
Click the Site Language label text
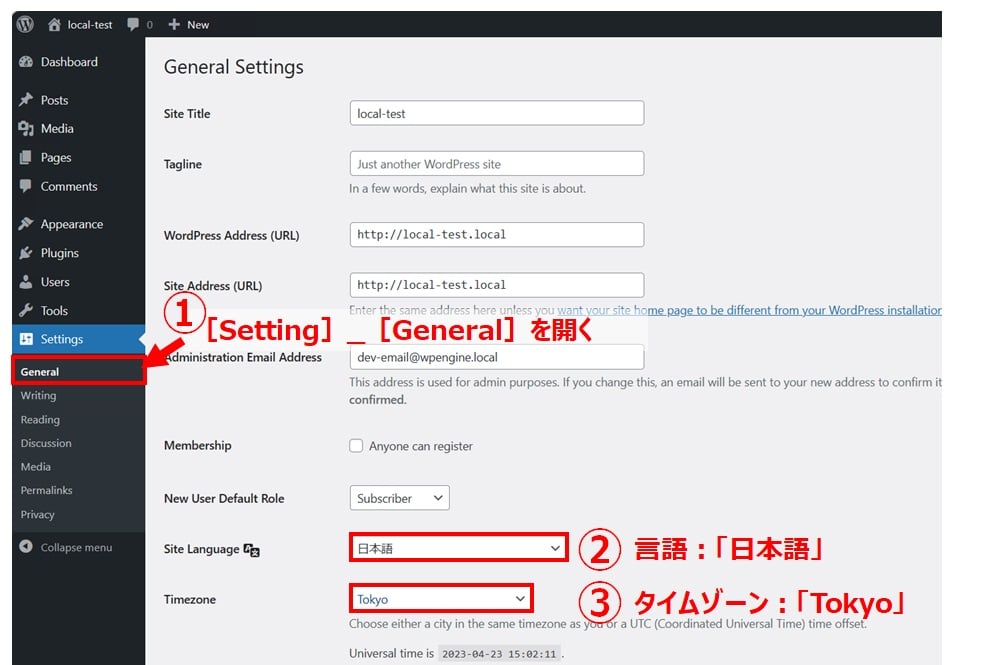tap(202, 549)
